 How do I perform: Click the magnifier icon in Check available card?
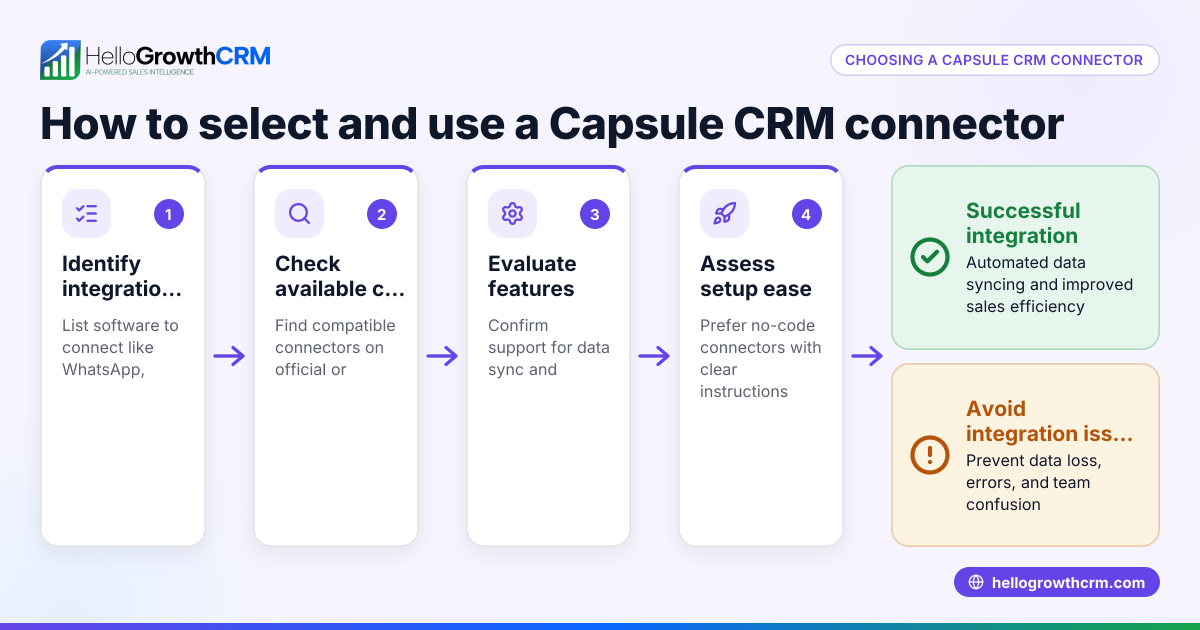(x=299, y=213)
